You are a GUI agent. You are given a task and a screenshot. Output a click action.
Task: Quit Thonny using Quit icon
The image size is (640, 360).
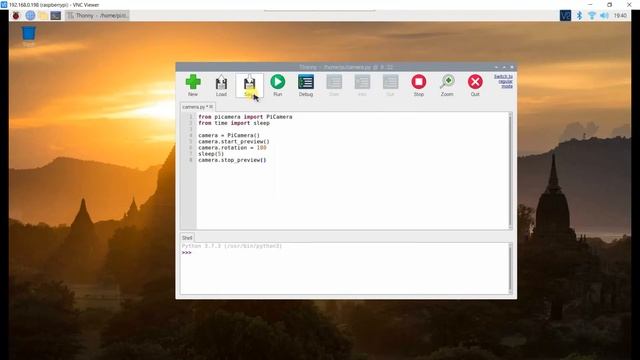coord(475,85)
